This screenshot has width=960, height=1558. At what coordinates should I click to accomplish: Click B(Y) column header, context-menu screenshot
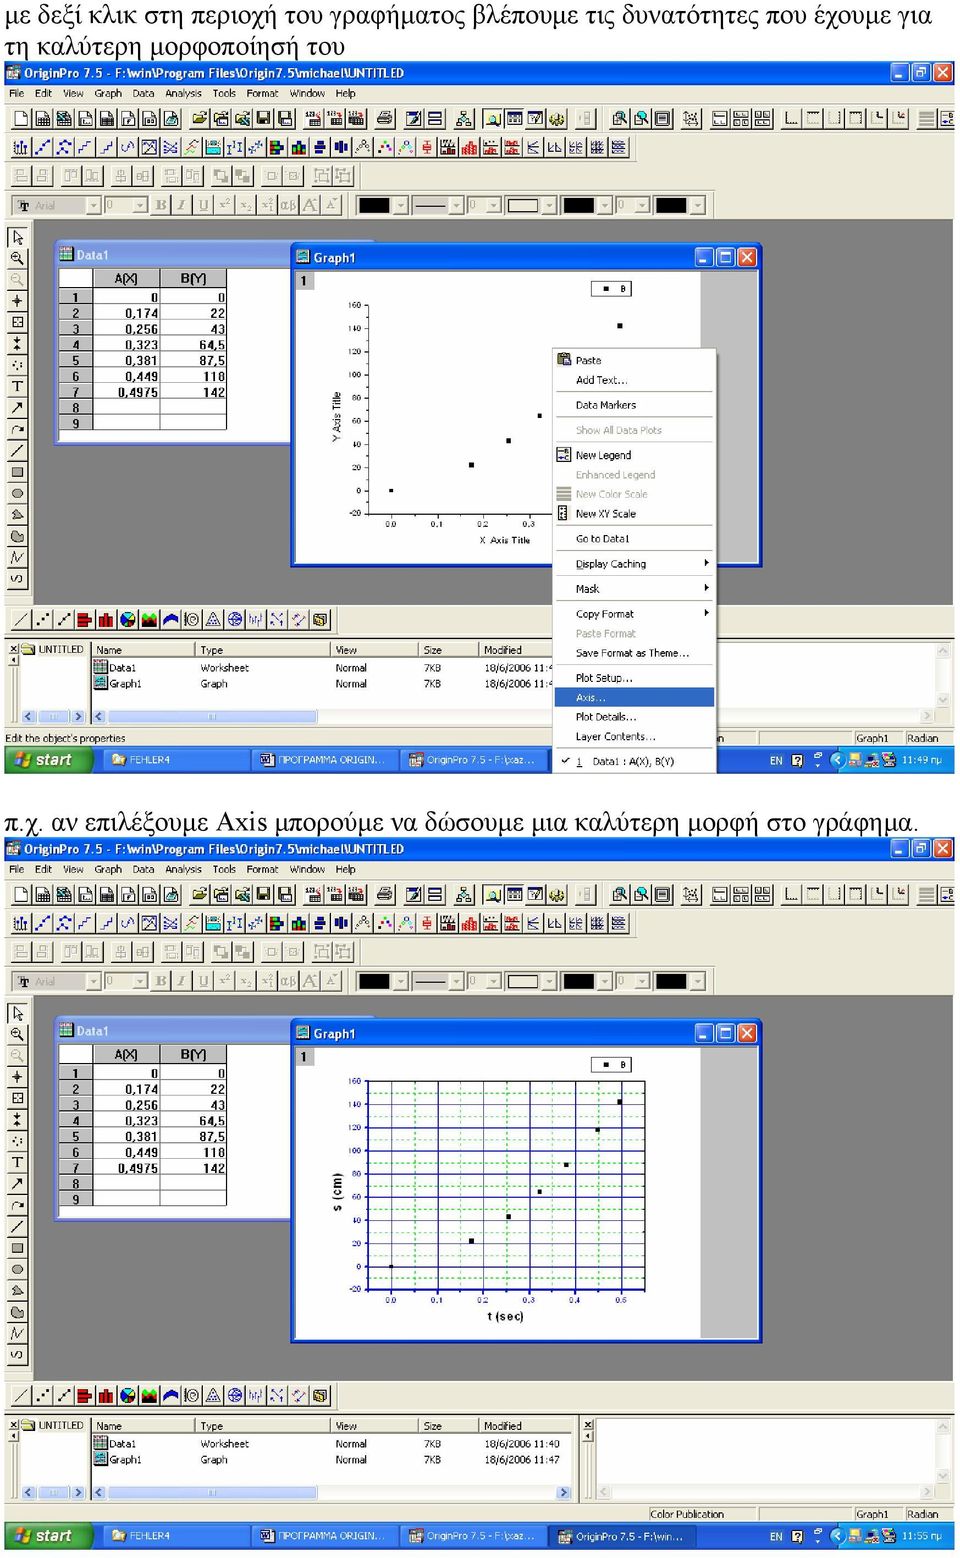(x=193, y=279)
